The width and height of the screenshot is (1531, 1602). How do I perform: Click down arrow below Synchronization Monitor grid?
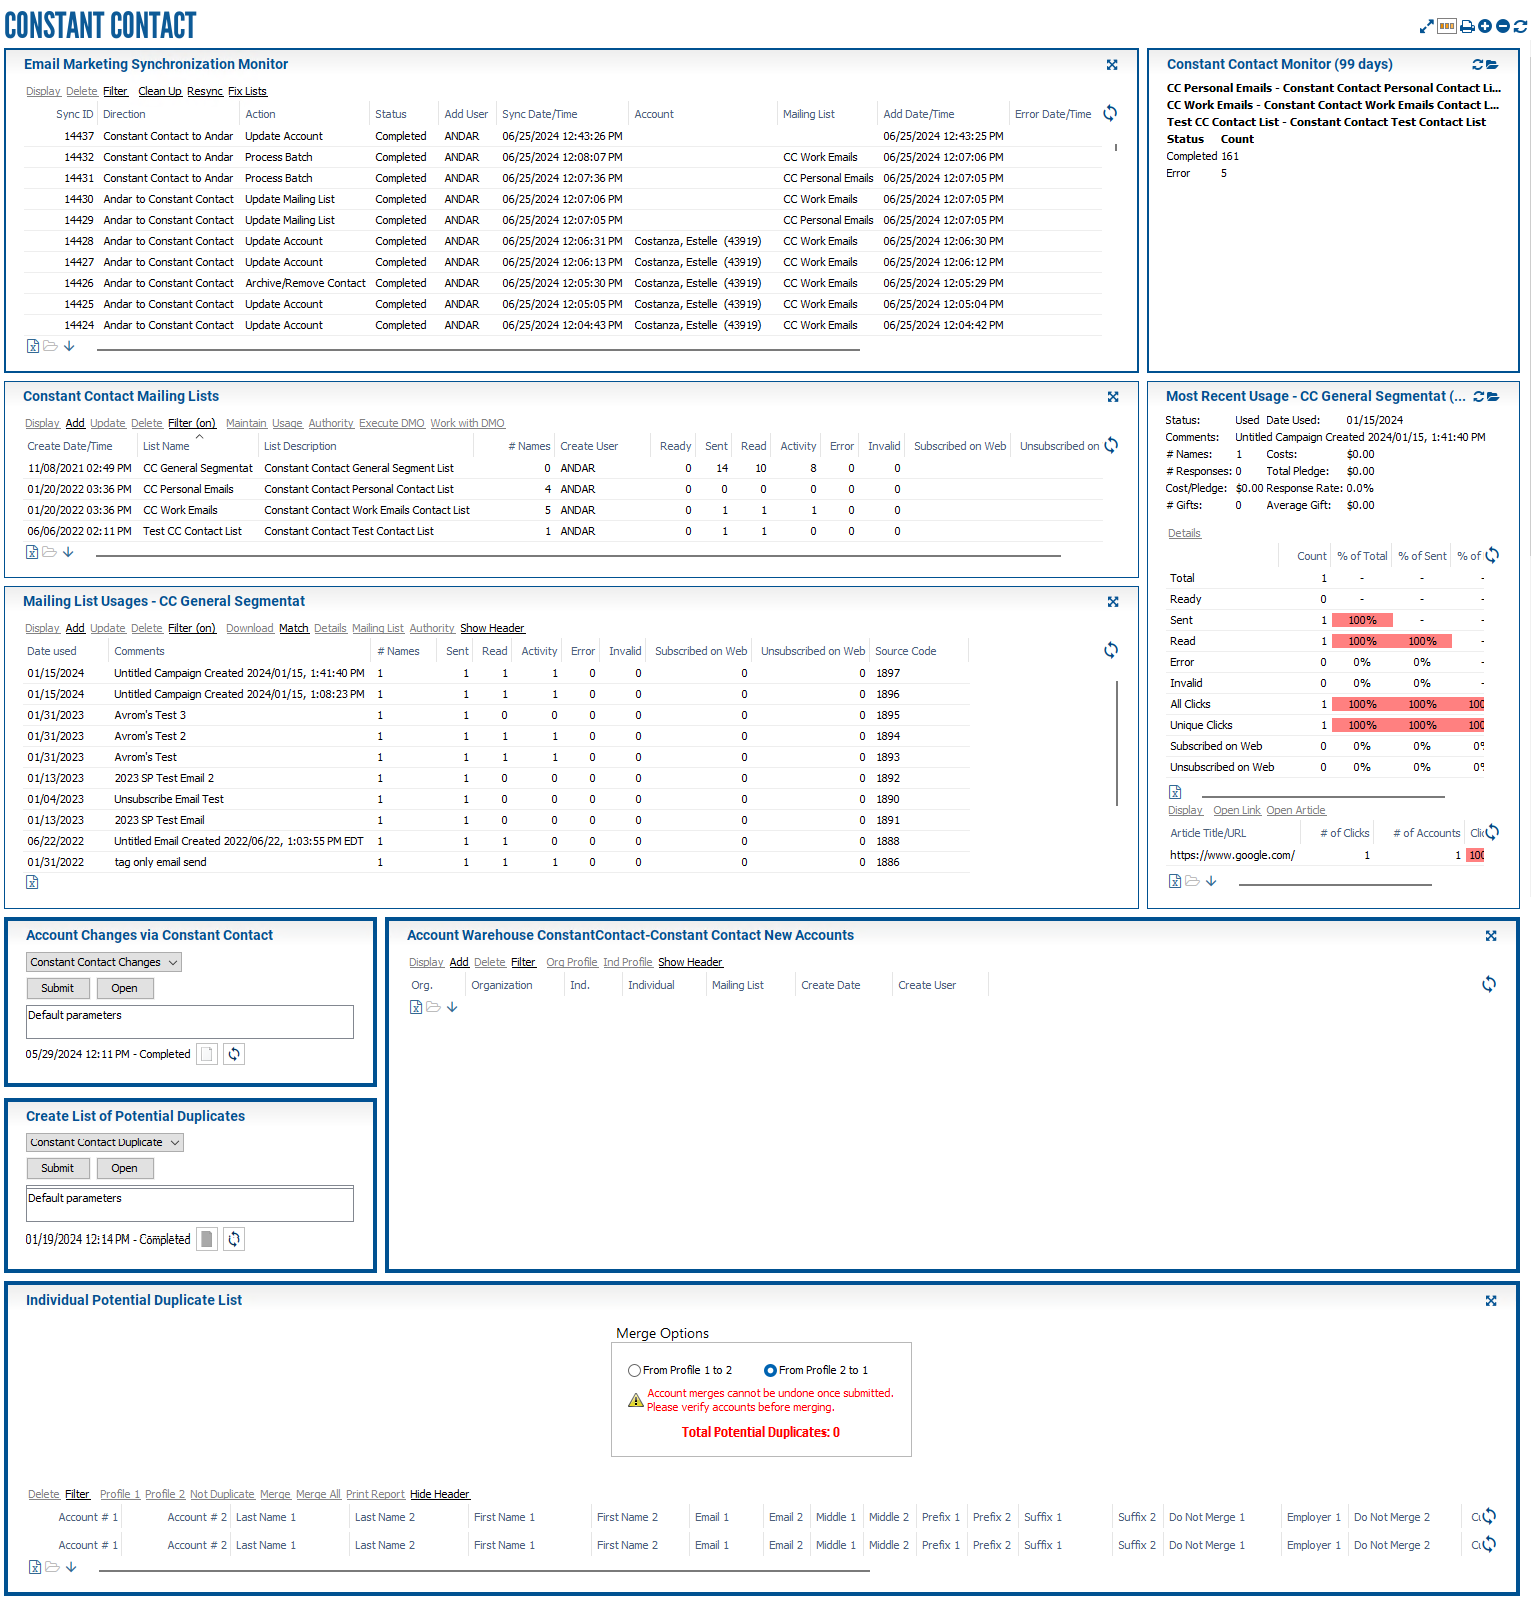69,346
